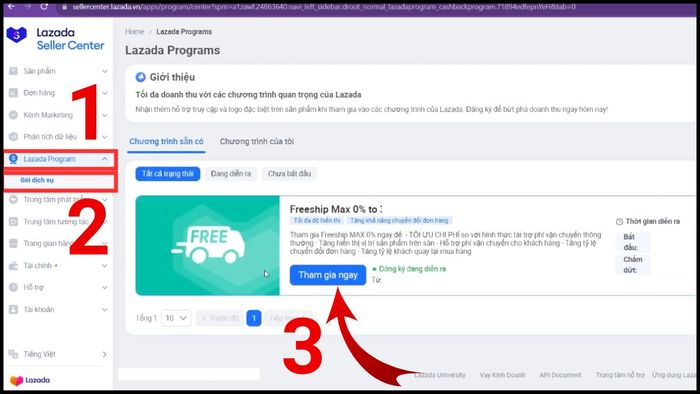Click the Tham gia ngay button

[328, 275]
